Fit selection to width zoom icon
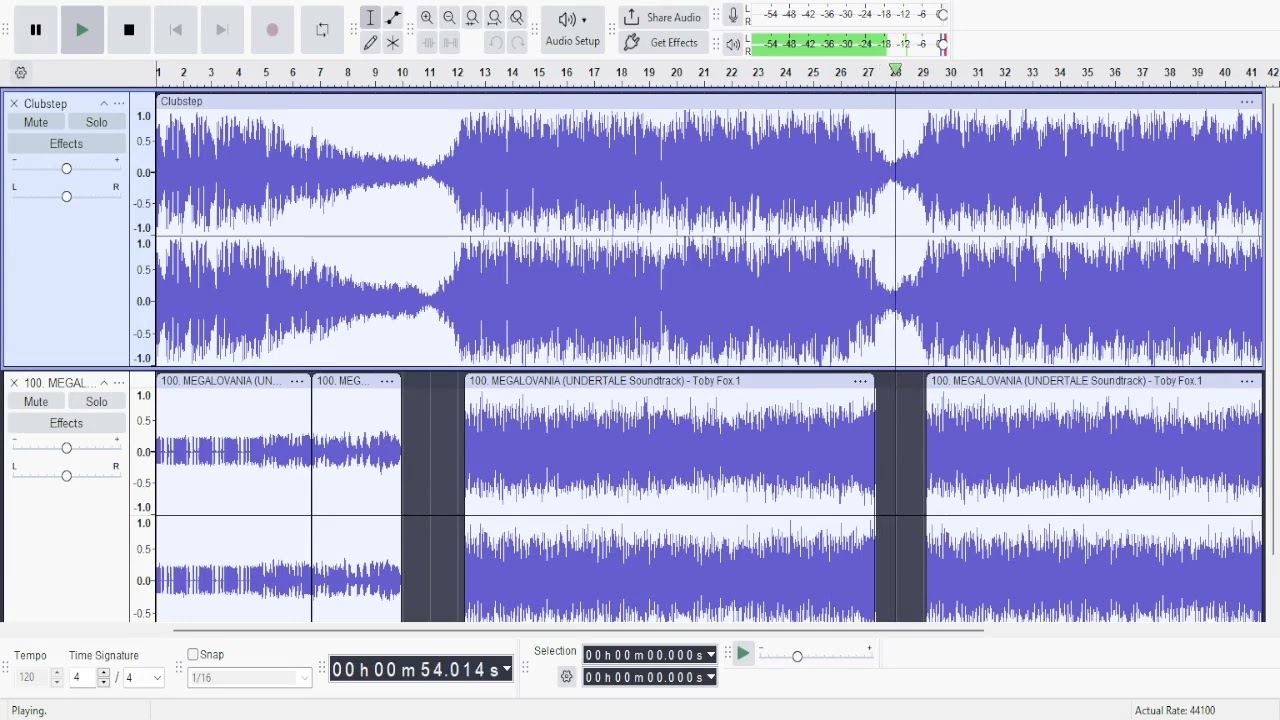This screenshot has height=720, width=1280. tap(472, 17)
